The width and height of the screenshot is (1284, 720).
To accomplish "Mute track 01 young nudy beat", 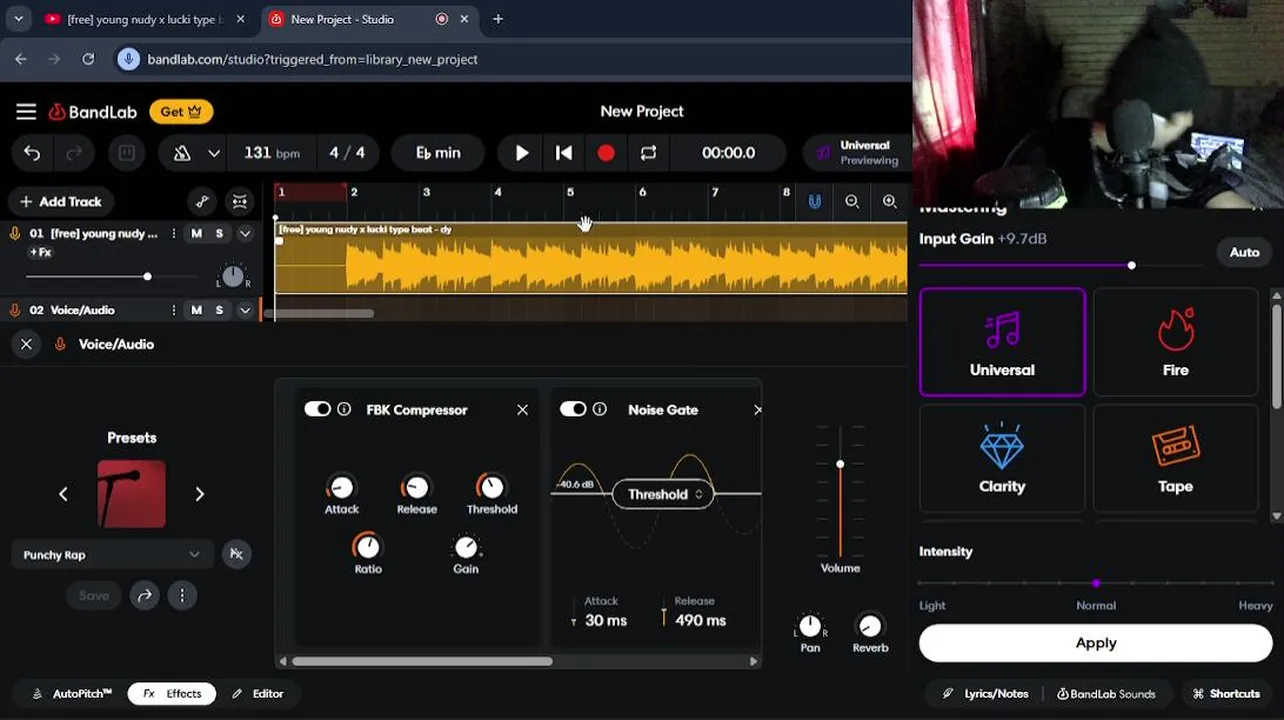I will pyautogui.click(x=196, y=233).
